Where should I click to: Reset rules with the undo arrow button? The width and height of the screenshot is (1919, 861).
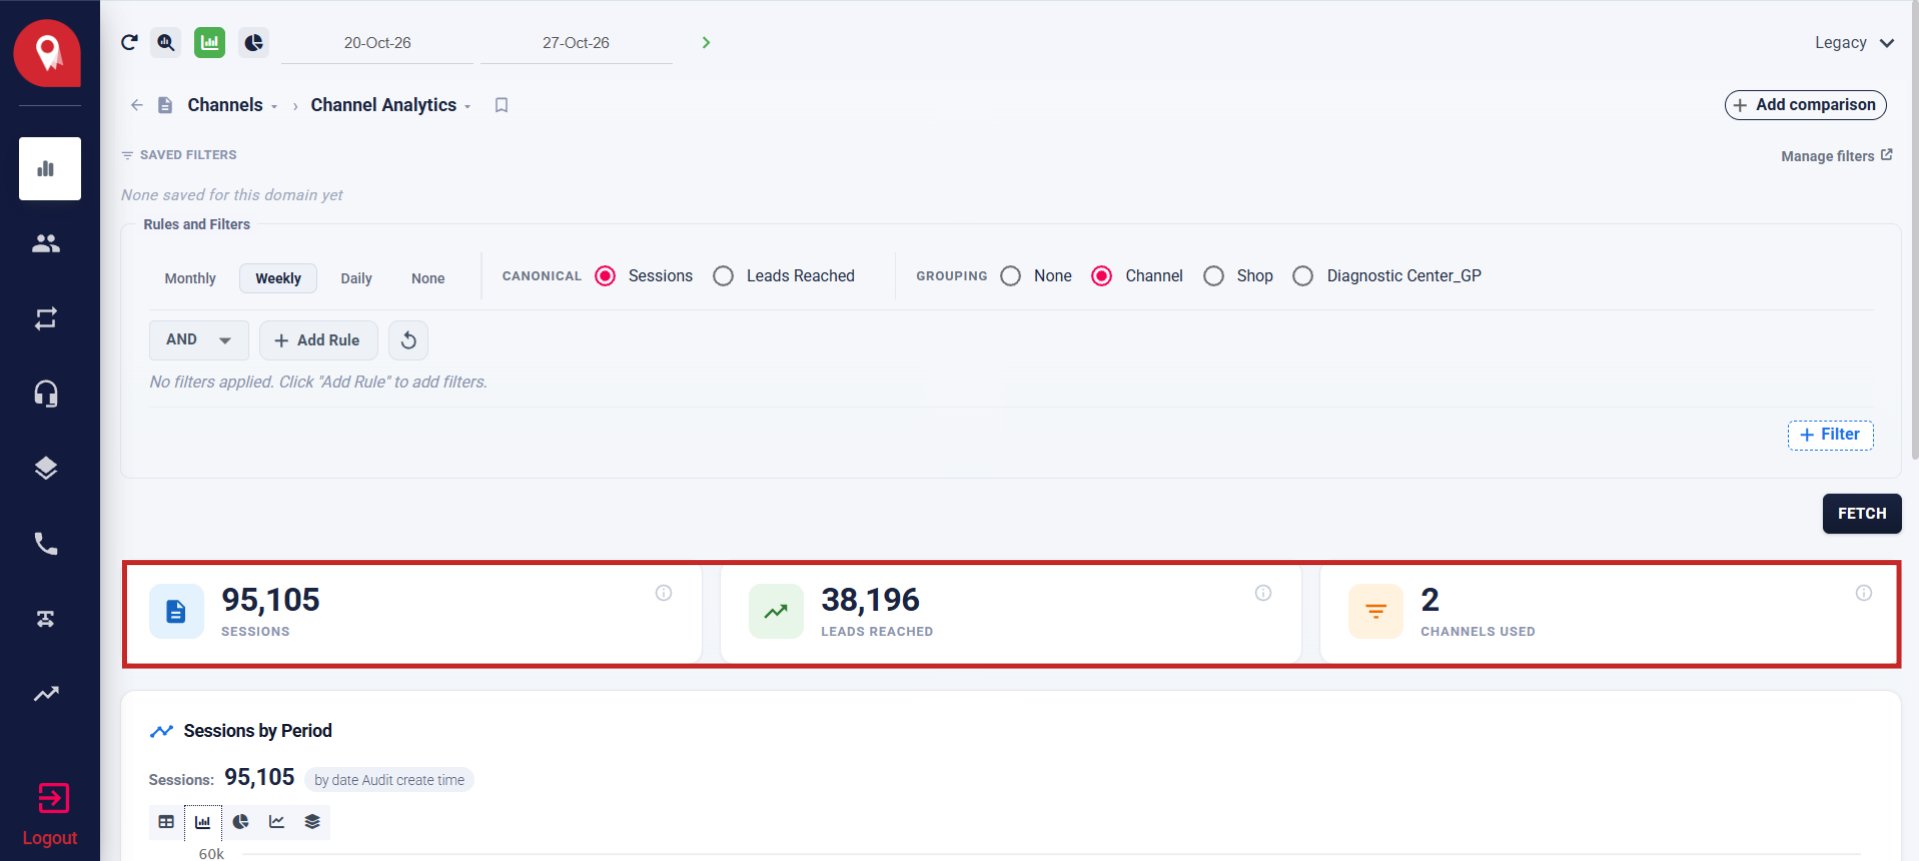(408, 340)
